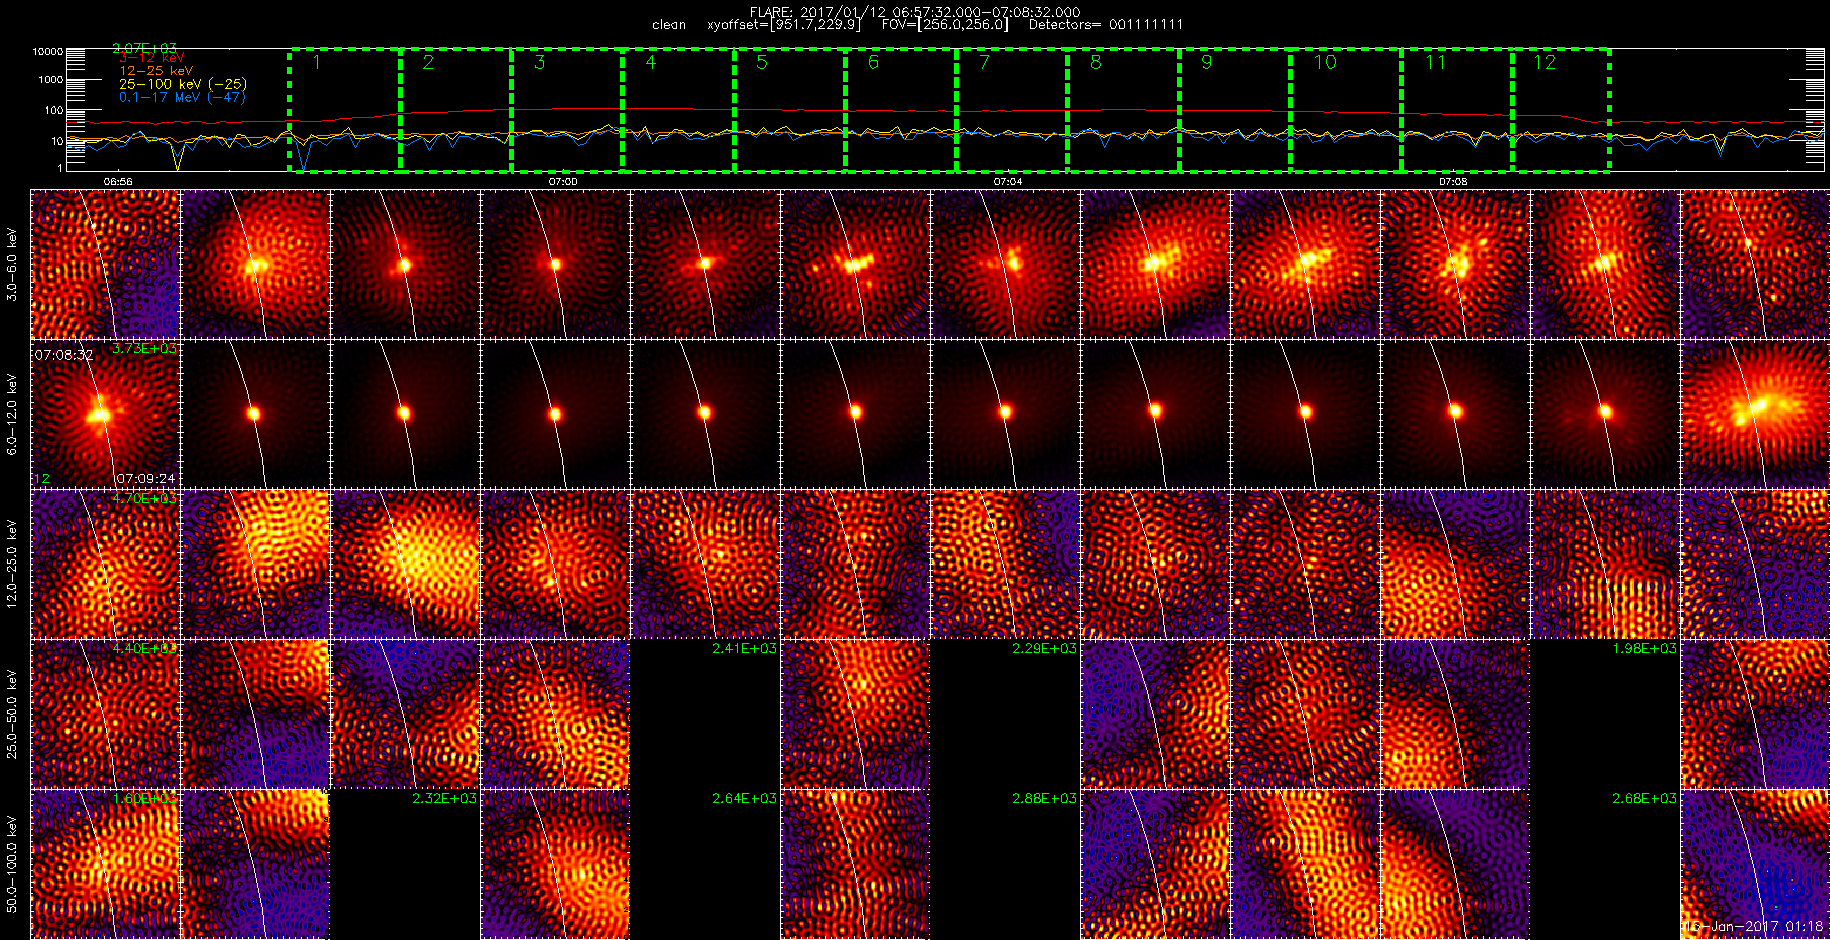Click the blue '0.1-17 MeV (-47)' legend entry
This screenshot has height=940, width=1830.
tap(182, 97)
